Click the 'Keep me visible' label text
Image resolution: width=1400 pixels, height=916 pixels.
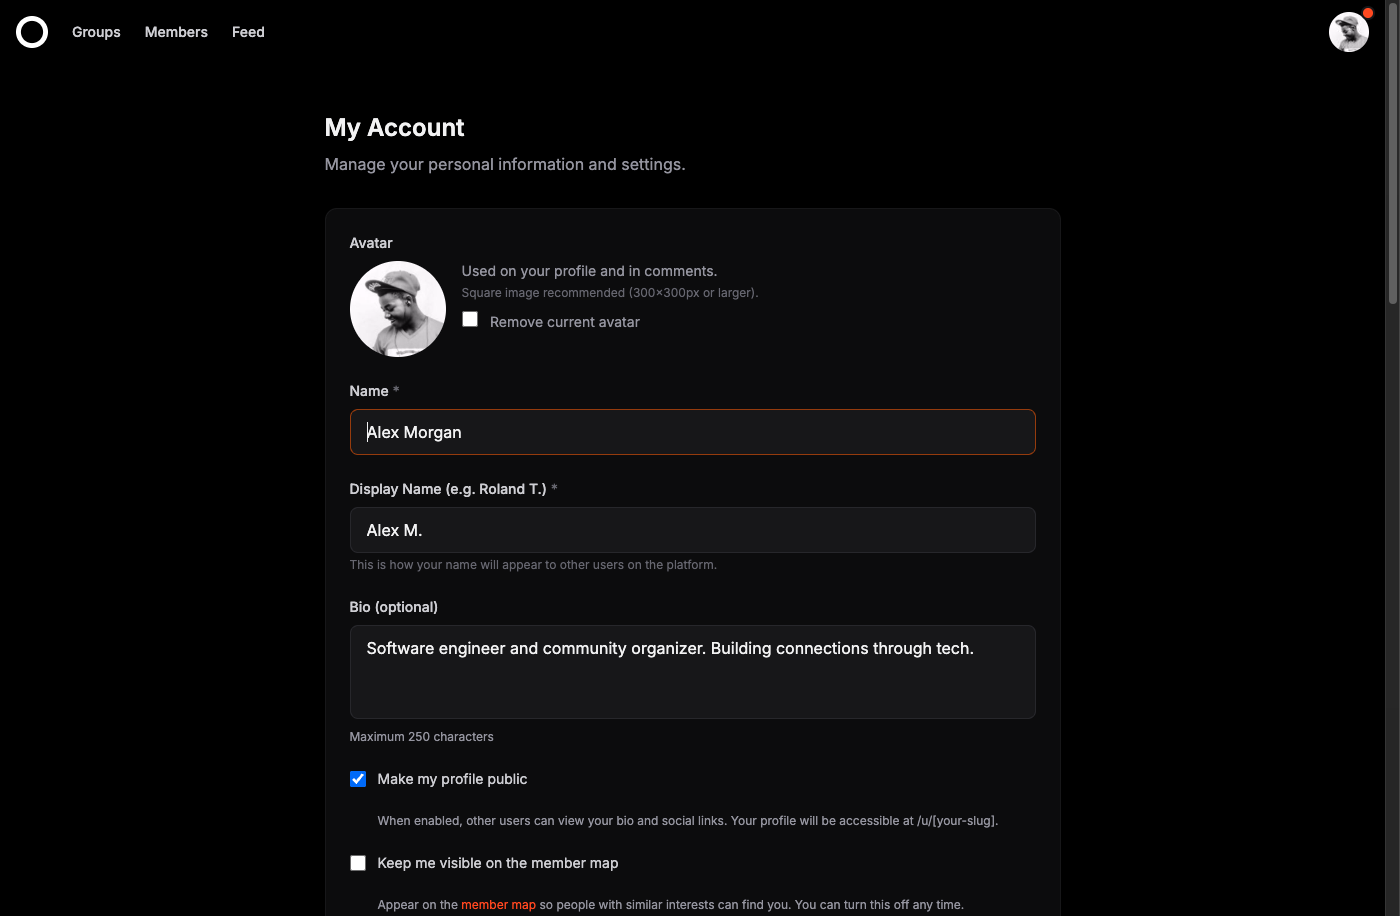tap(497, 862)
